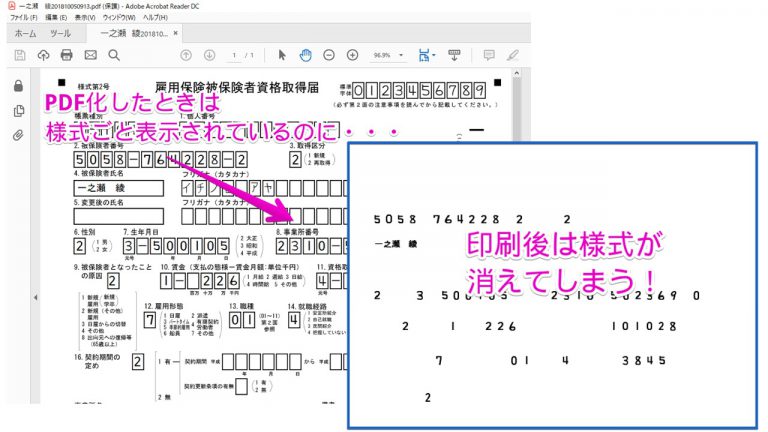Click the empty 変更後の氏名 field
This screenshot has height=432, width=768.
[119, 216]
